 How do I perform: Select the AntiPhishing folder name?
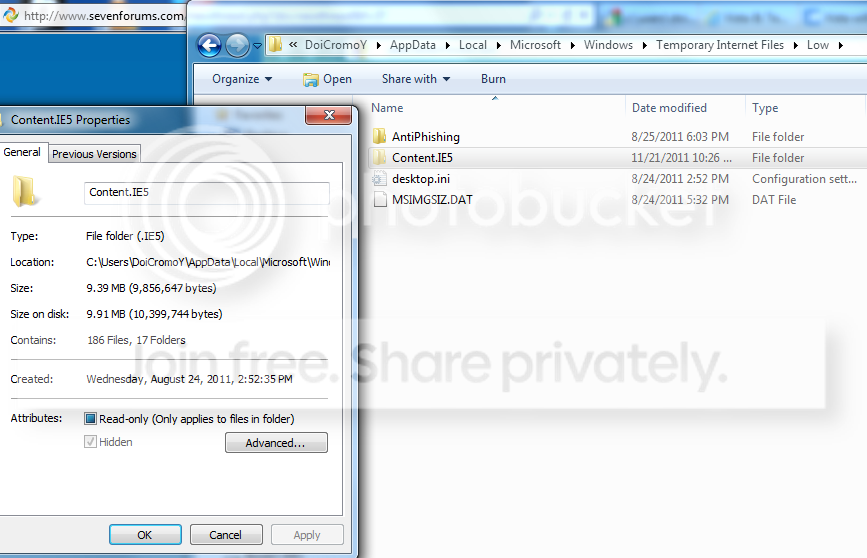click(x=426, y=137)
